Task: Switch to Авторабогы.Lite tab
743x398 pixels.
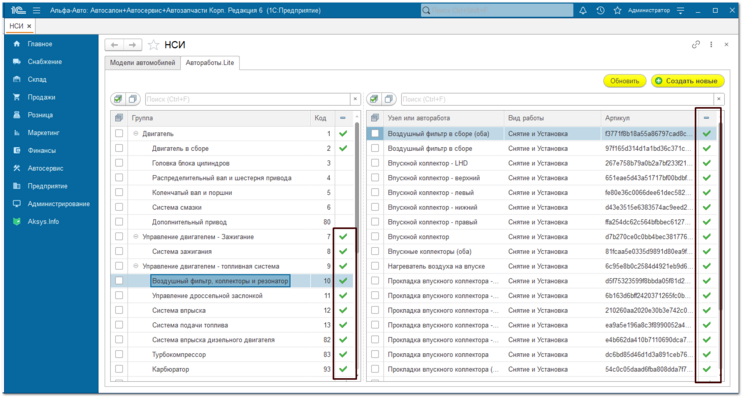Action: 210,63
